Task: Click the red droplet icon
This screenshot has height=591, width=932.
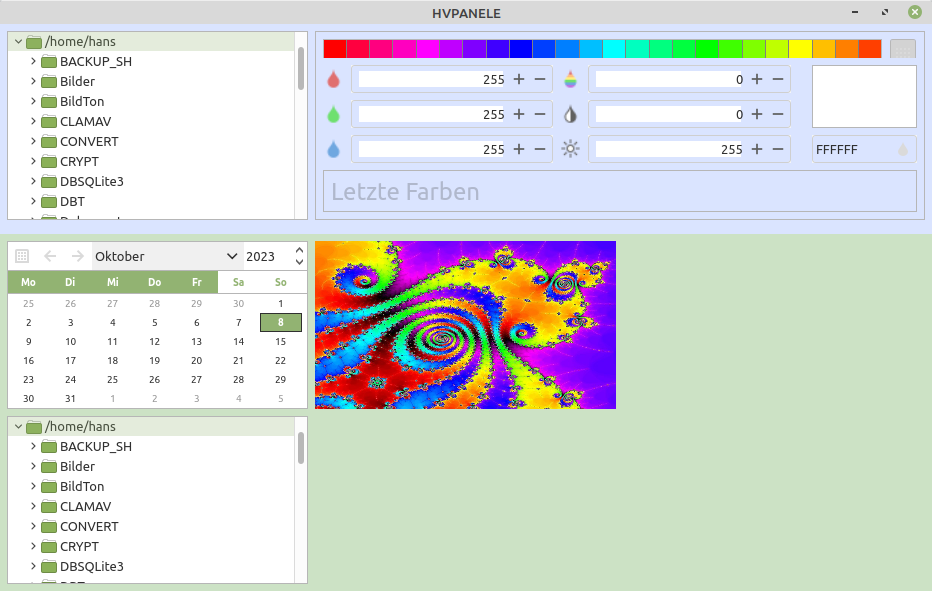Action: click(333, 80)
